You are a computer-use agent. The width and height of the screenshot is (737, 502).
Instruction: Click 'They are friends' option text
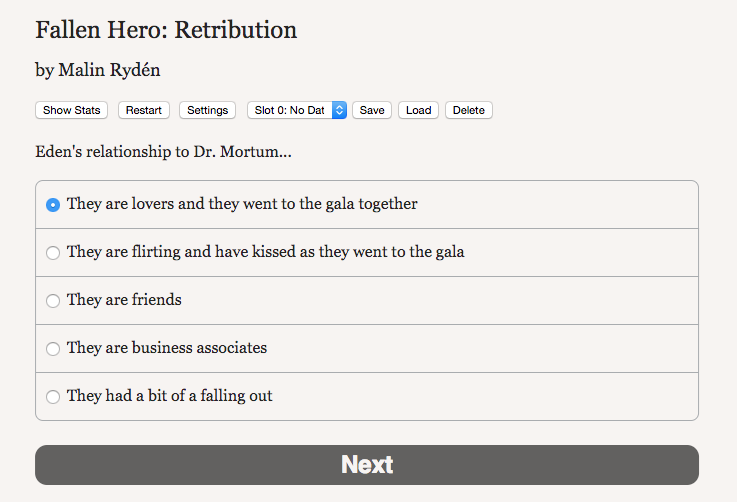pos(124,299)
